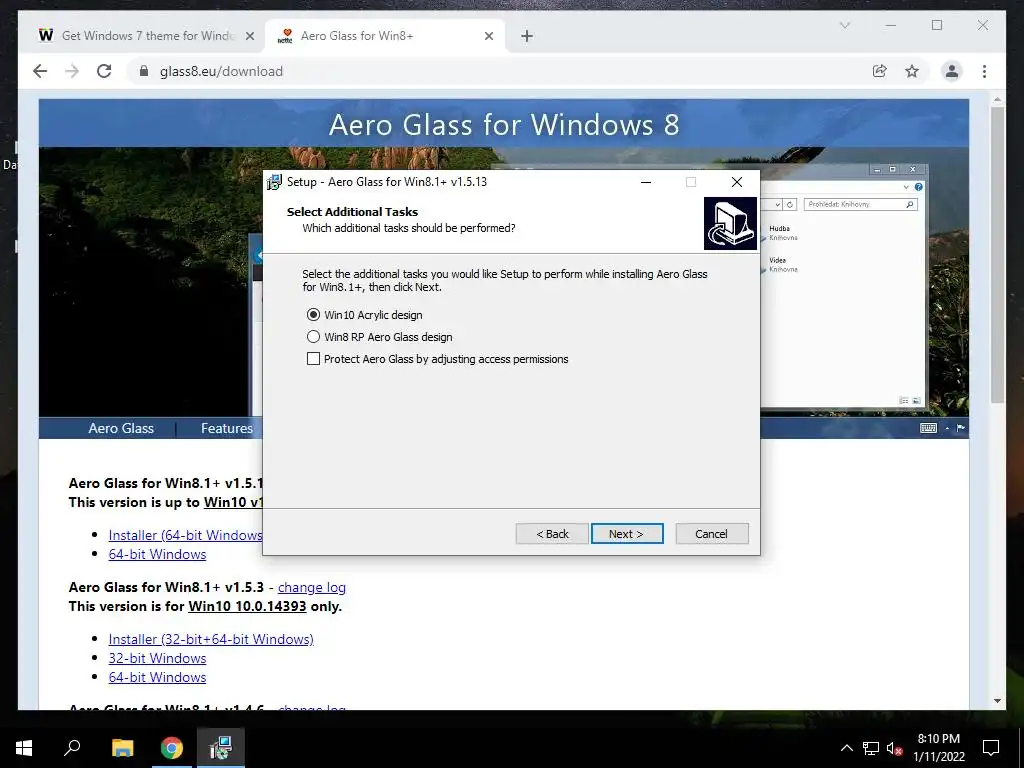
Task: Open network status tray icon
Action: (x=871, y=748)
